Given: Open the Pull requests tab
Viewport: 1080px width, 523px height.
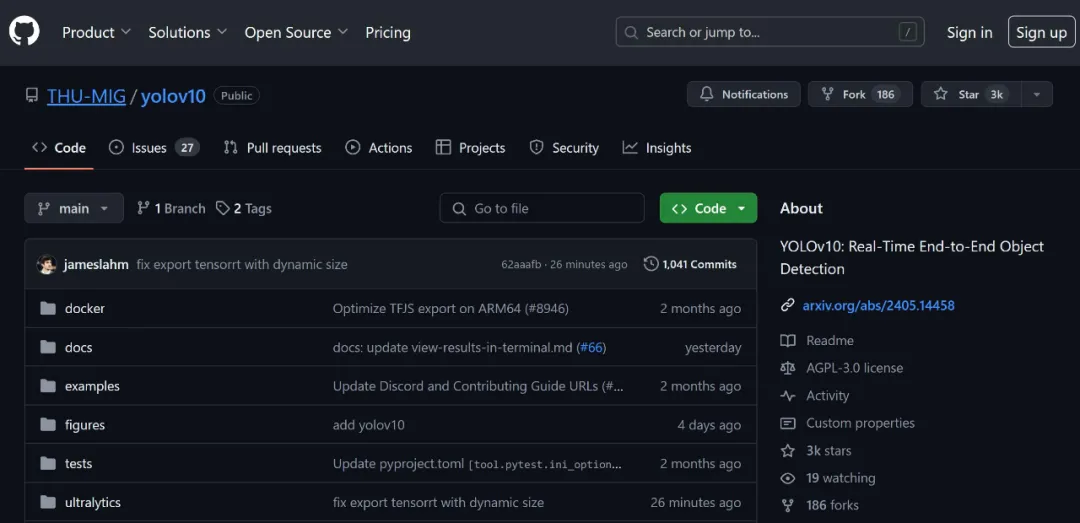Looking at the screenshot, I should (x=272, y=148).
